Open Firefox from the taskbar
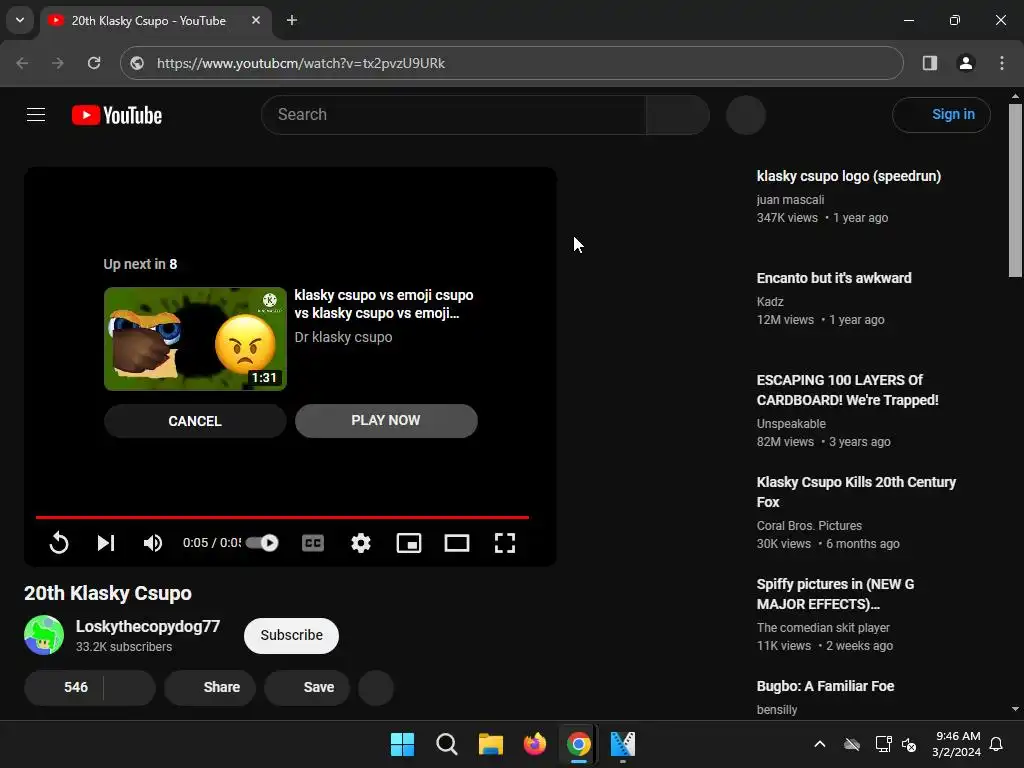The width and height of the screenshot is (1024, 768). pos(535,744)
